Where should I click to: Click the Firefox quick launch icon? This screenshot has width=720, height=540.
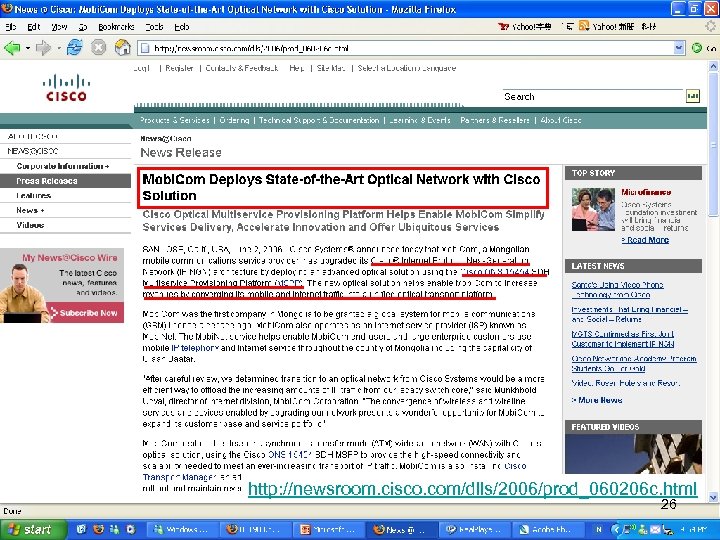(x=98, y=529)
